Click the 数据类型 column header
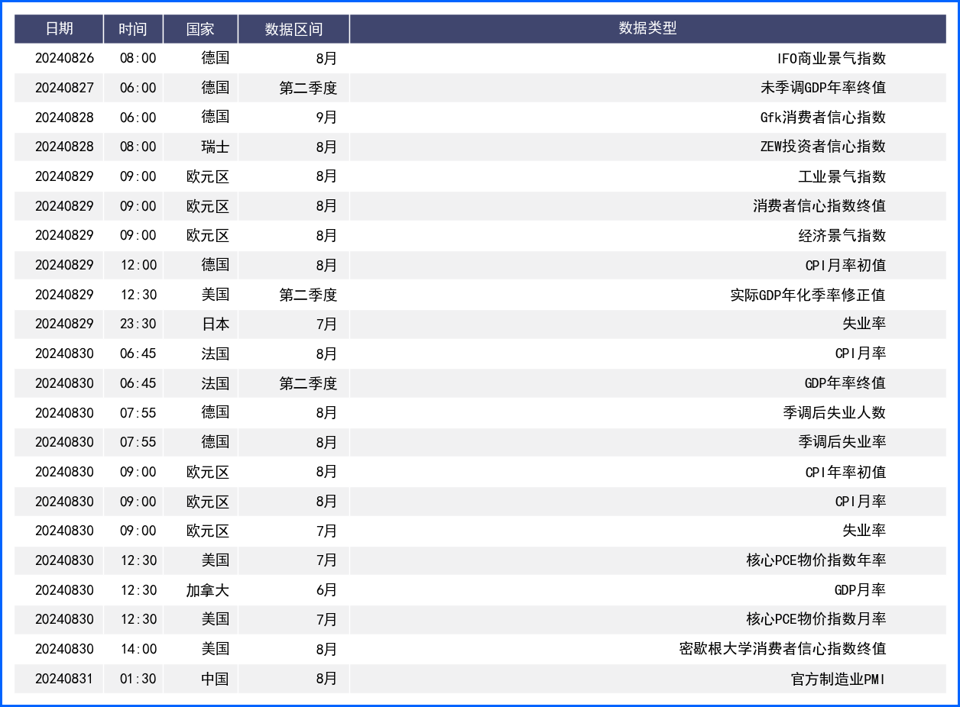Image resolution: width=960 pixels, height=707 pixels. [x=647, y=29]
